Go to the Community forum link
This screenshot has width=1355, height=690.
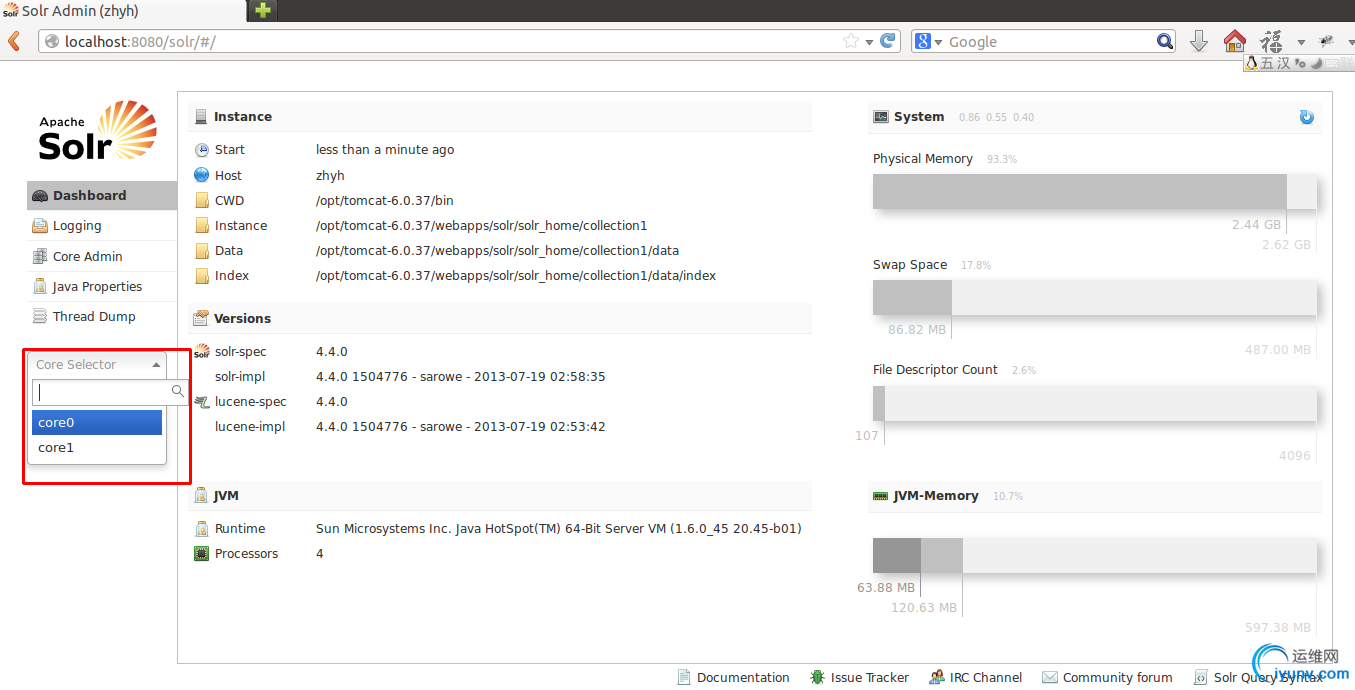(x=1108, y=677)
